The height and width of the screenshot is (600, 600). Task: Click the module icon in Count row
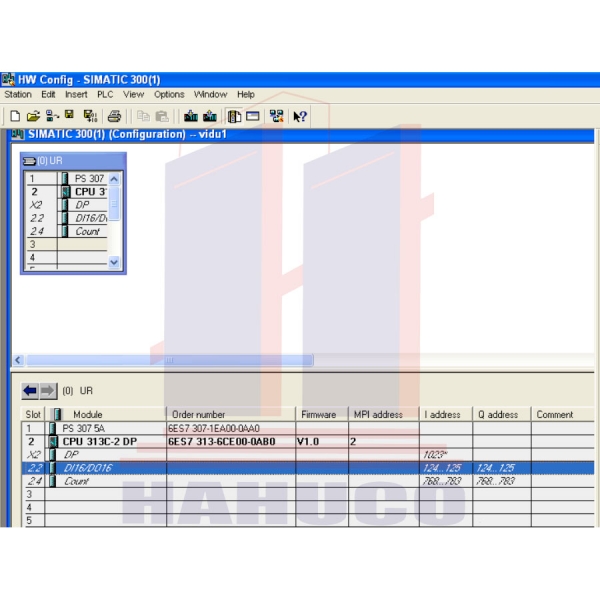coord(52,481)
